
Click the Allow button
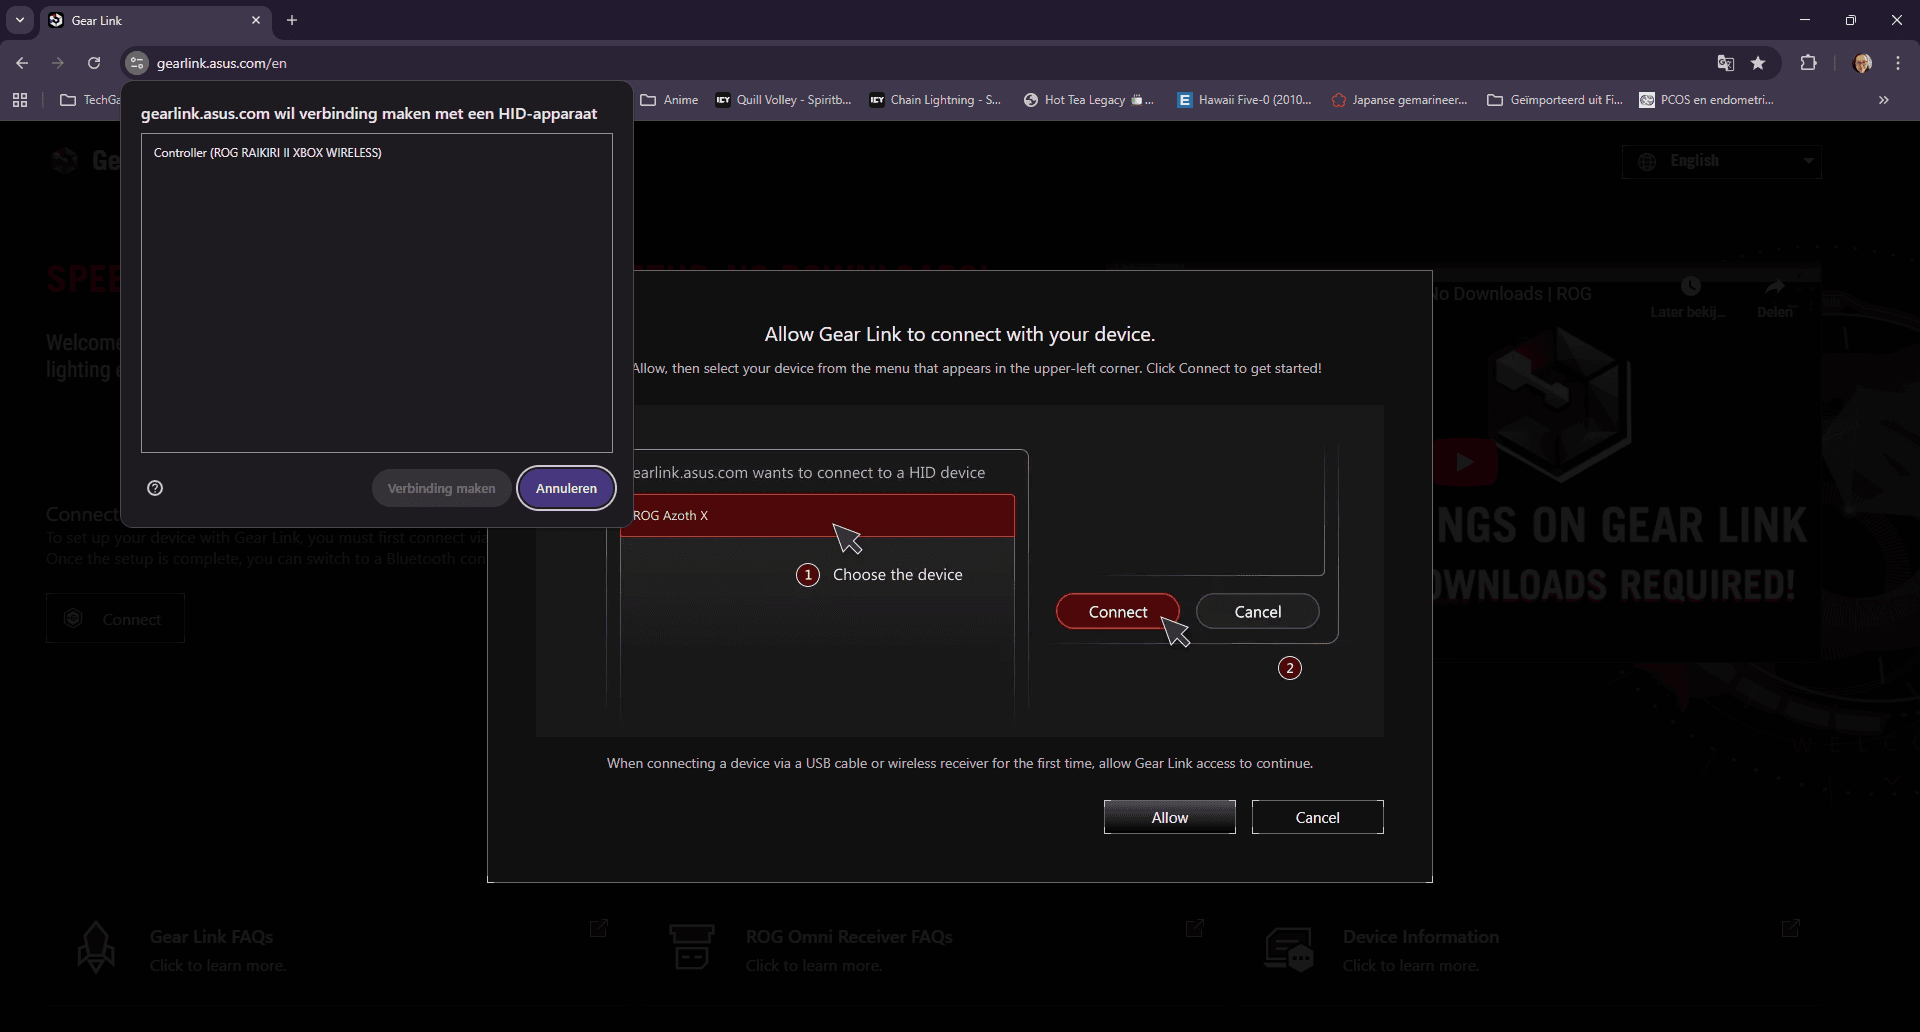pyautogui.click(x=1169, y=817)
